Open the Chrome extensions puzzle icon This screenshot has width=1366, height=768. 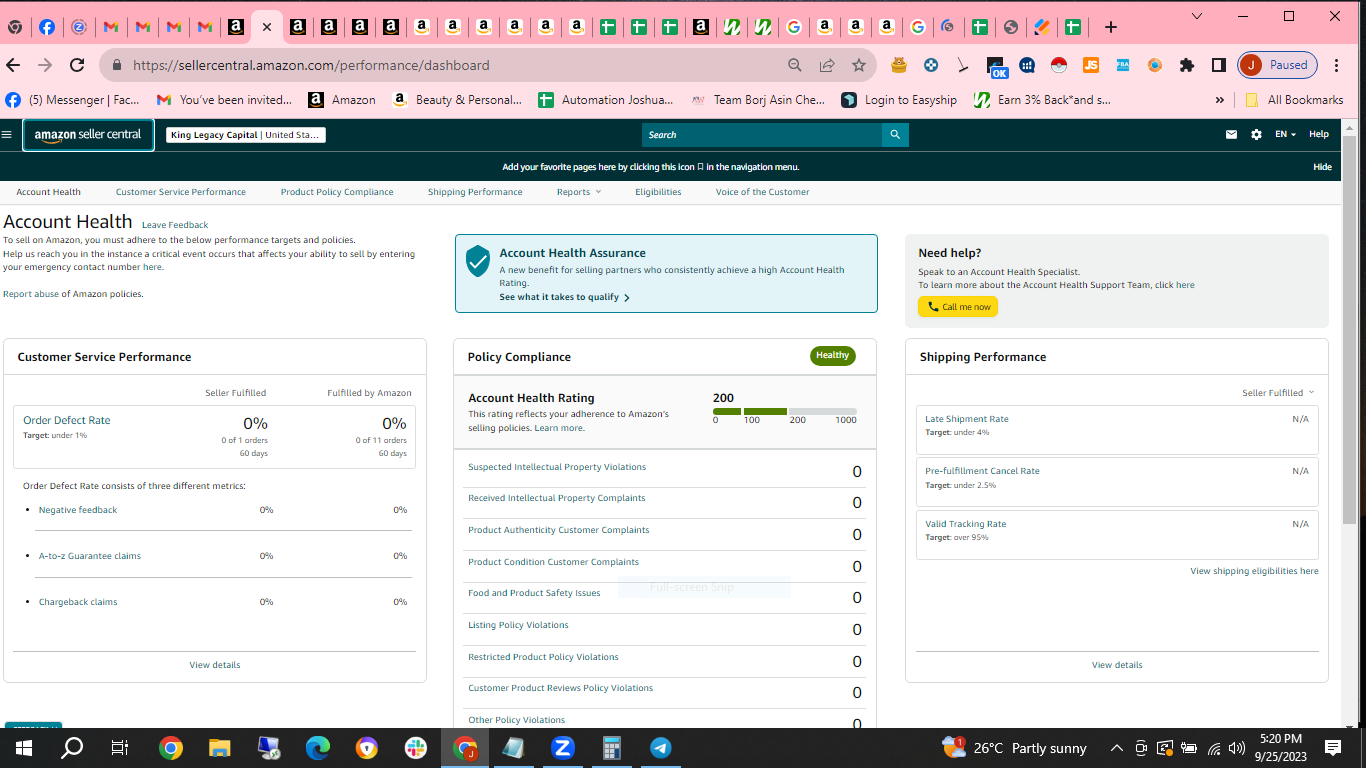pyautogui.click(x=1187, y=65)
